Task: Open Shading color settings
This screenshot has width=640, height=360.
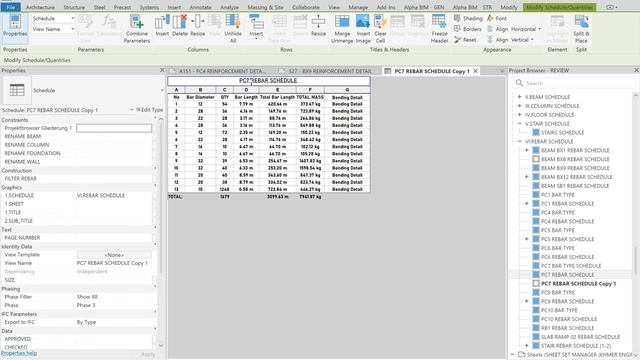Action: click(x=468, y=18)
